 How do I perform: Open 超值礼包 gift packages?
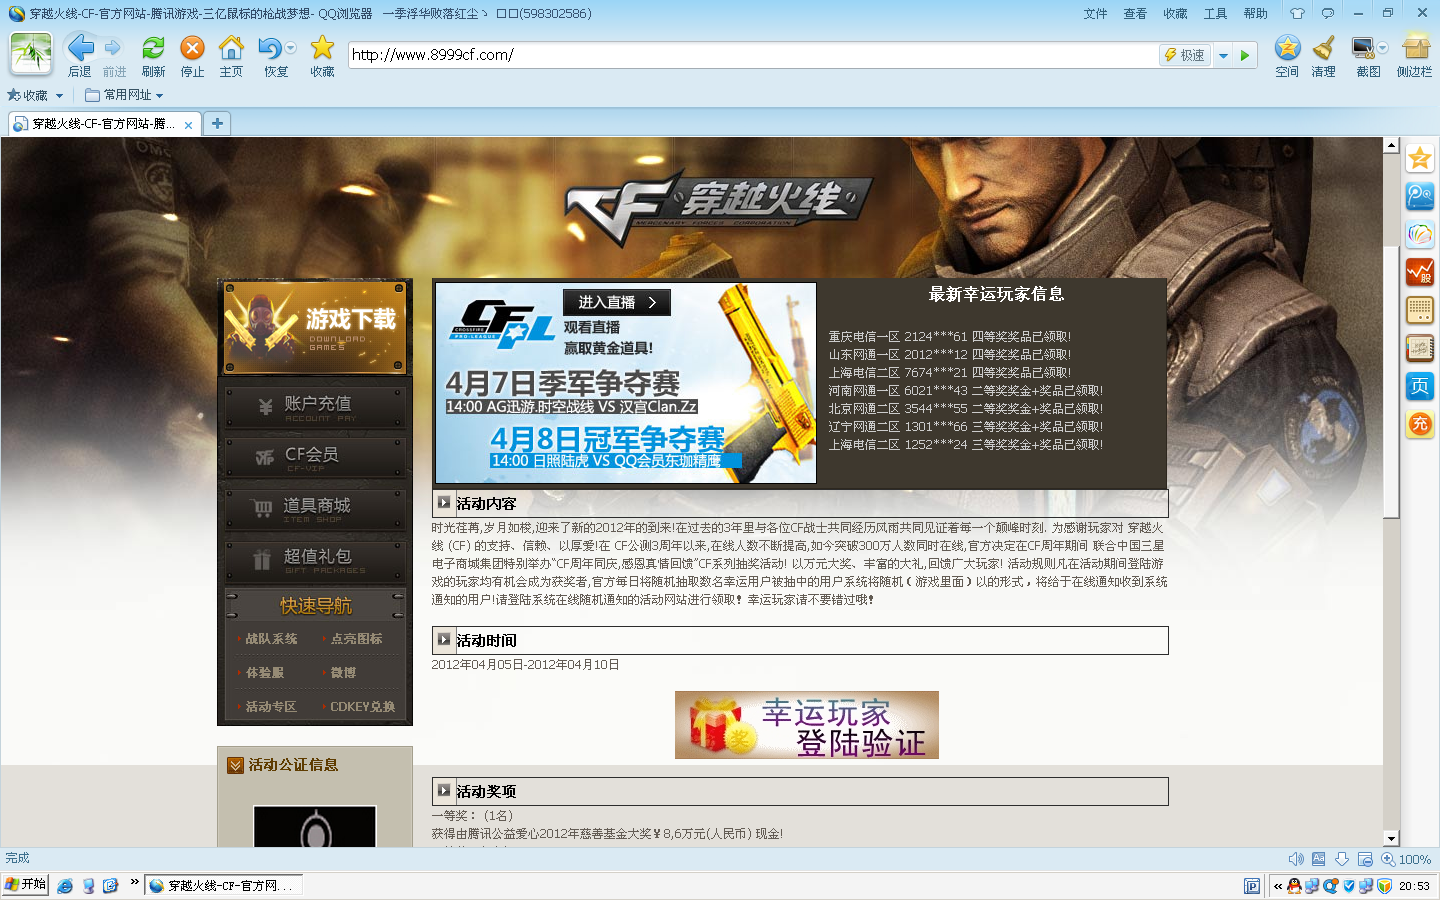315,560
